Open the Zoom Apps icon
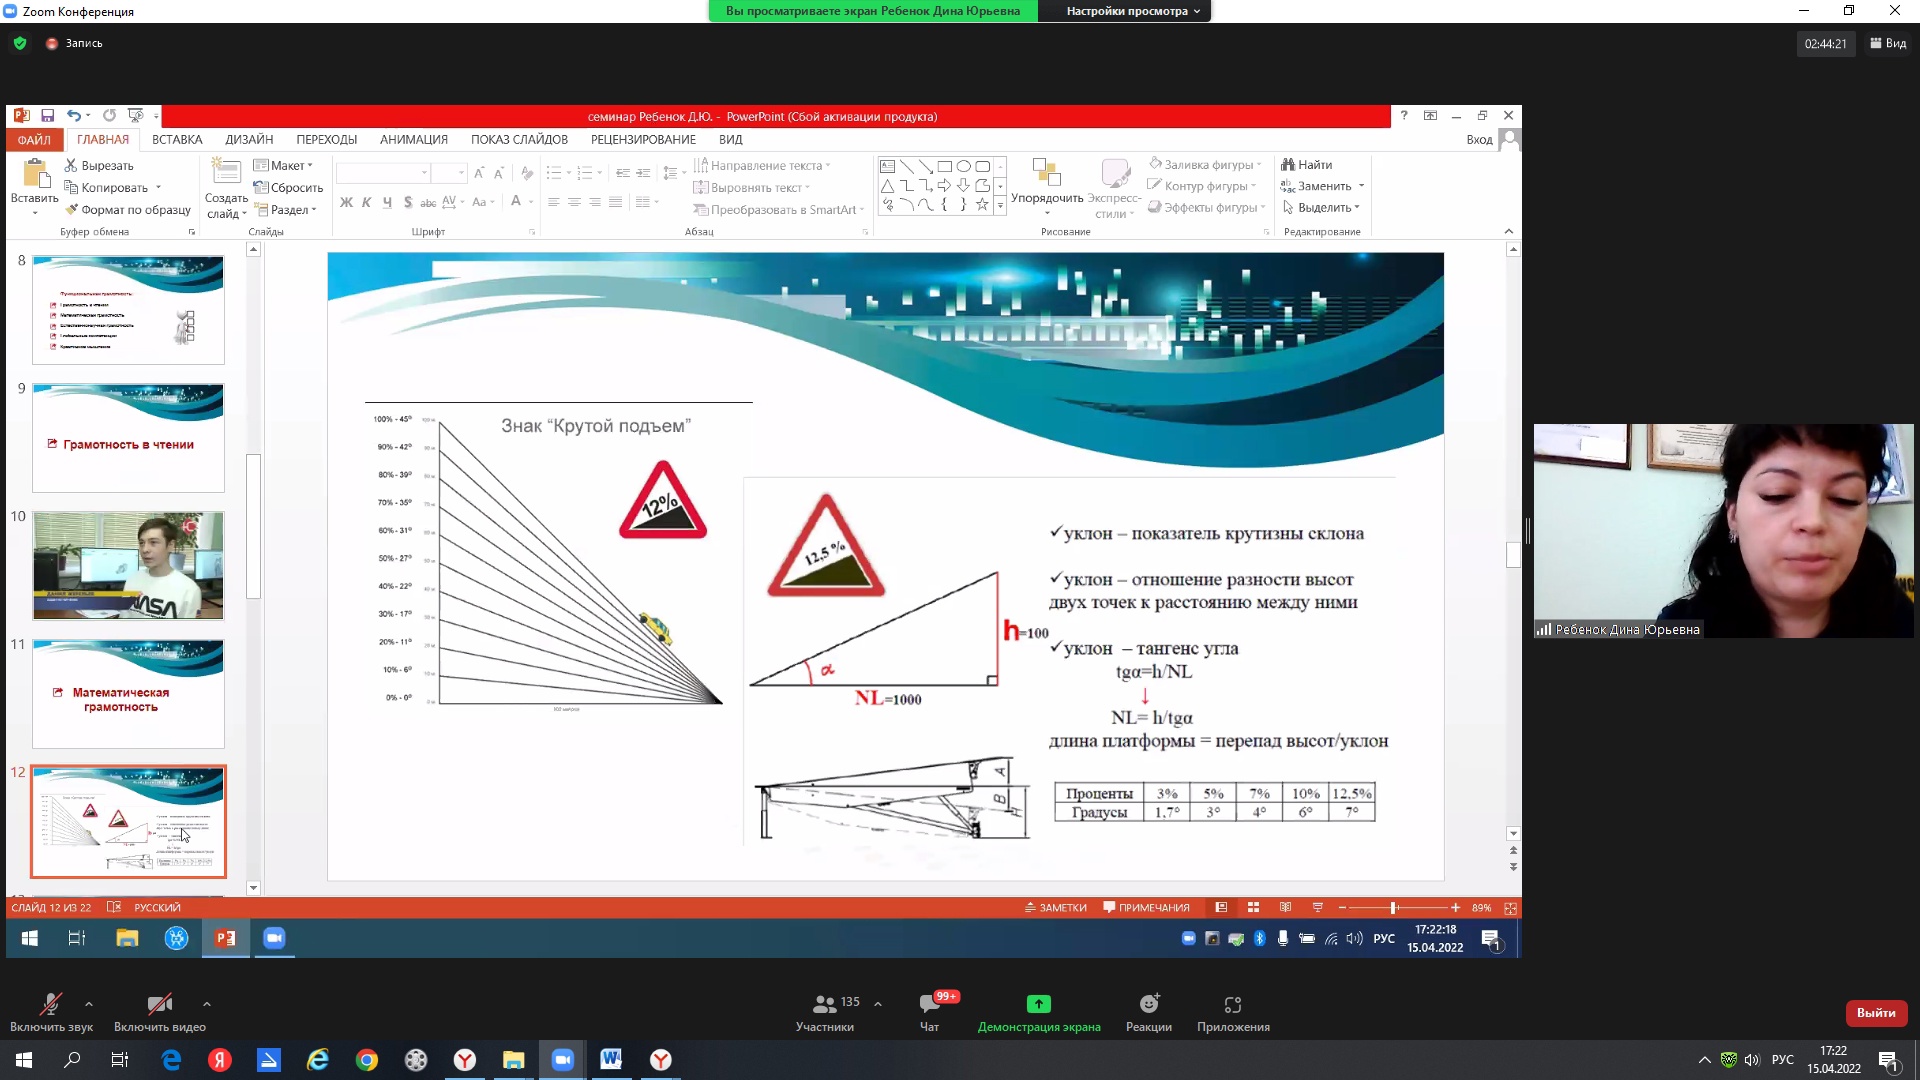1920x1080 pixels. coord(1232,1005)
